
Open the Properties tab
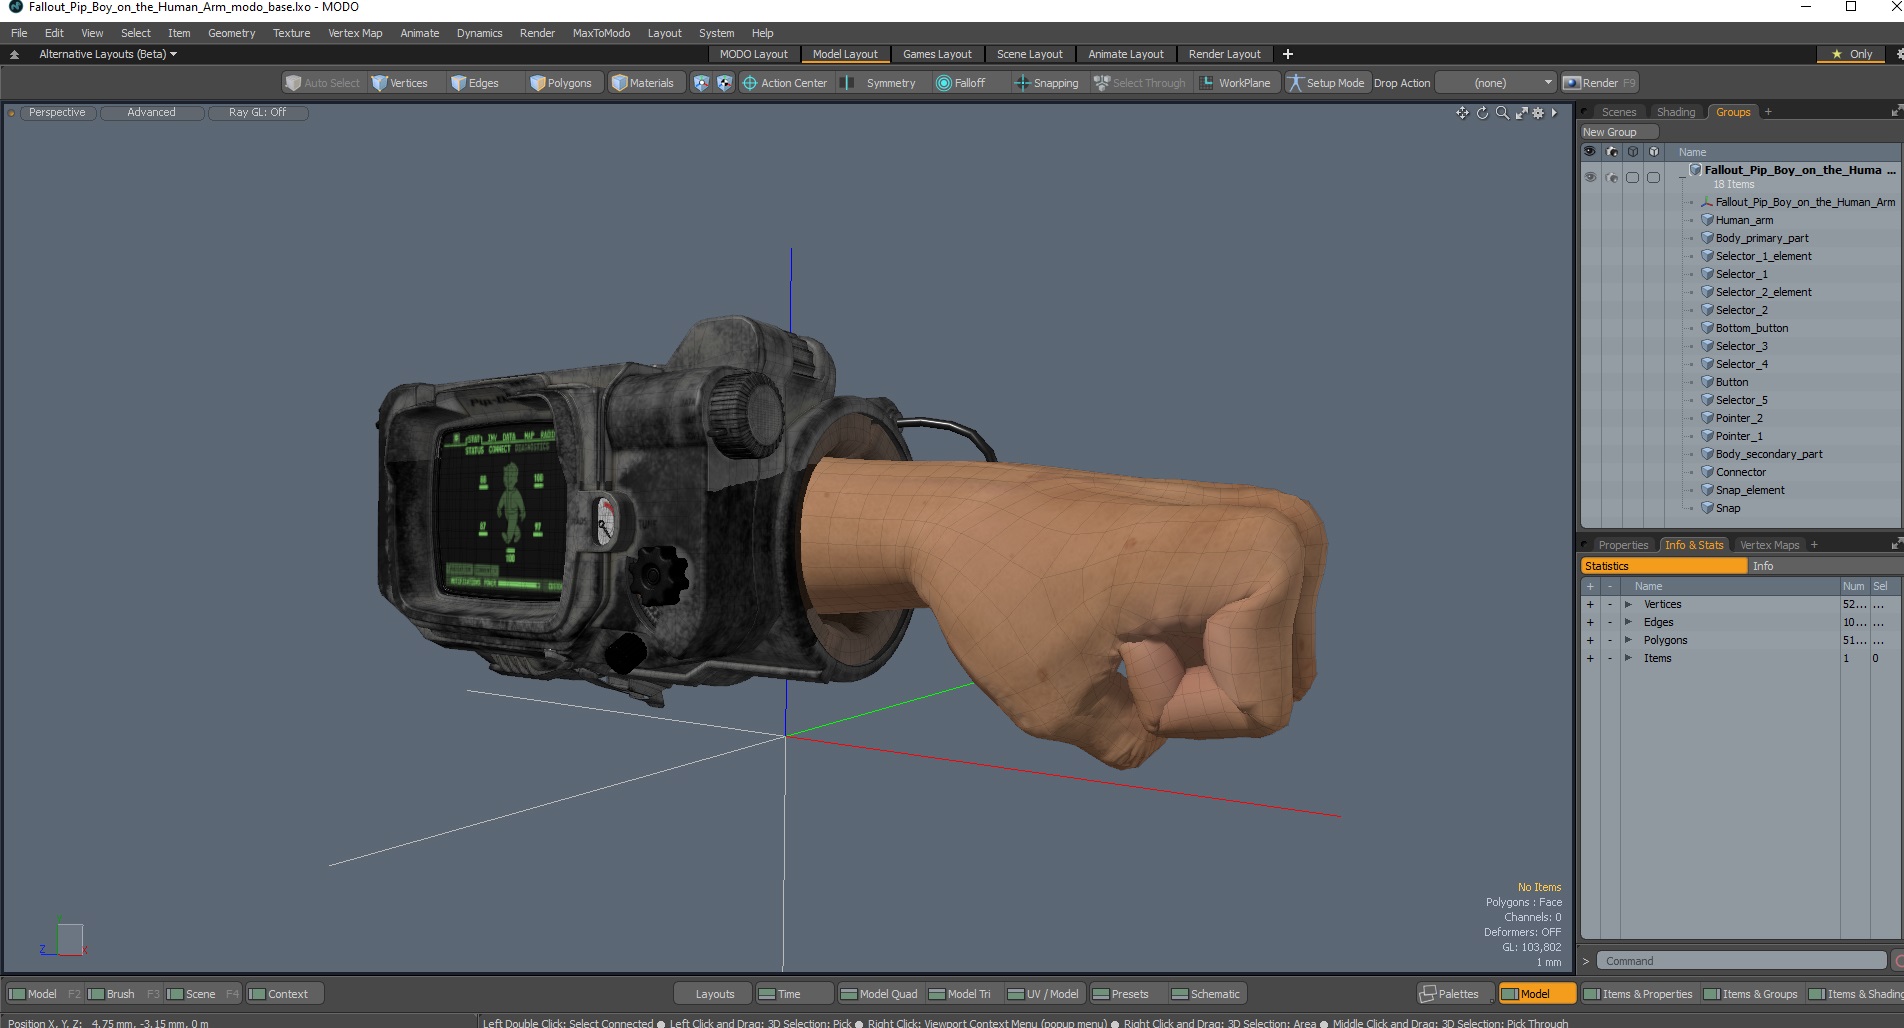click(1622, 545)
